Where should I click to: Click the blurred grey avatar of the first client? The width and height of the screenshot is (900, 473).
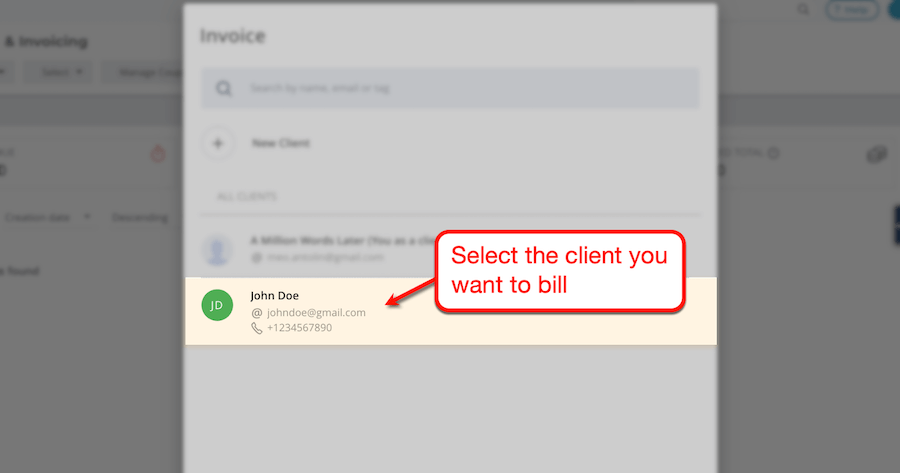click(217, 250)
